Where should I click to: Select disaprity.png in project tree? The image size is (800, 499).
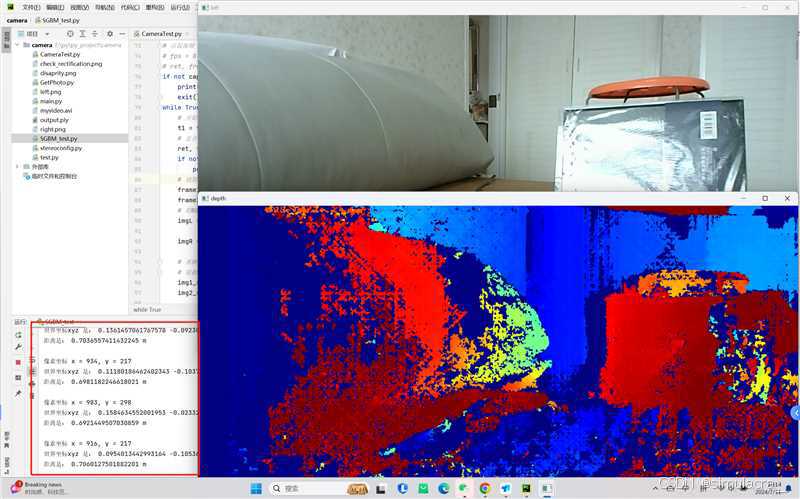point(58,73)
